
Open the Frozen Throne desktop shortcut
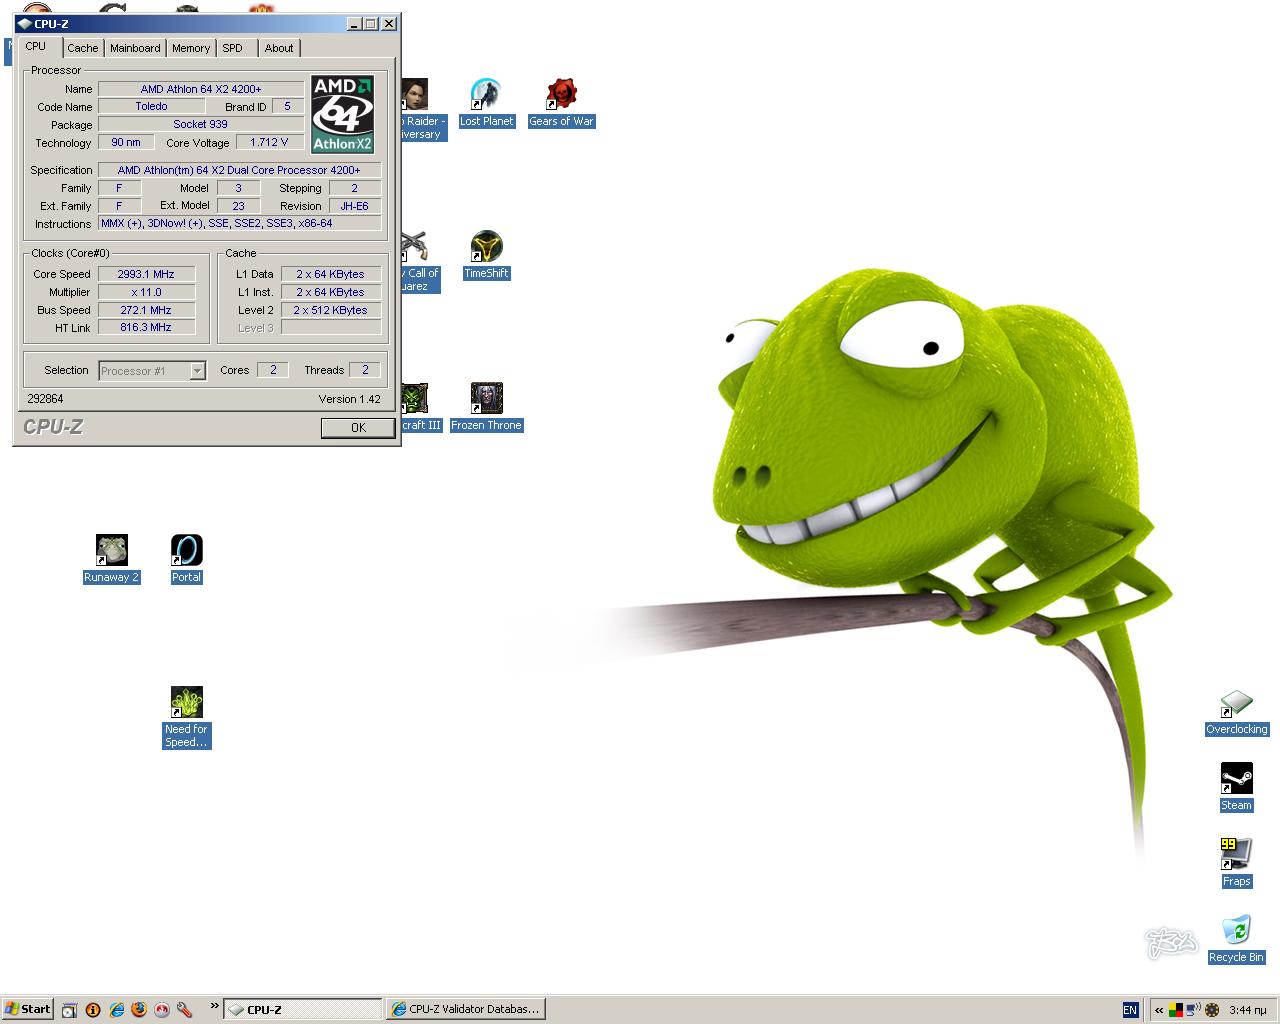pyautogui.click(x=486, y=408)
